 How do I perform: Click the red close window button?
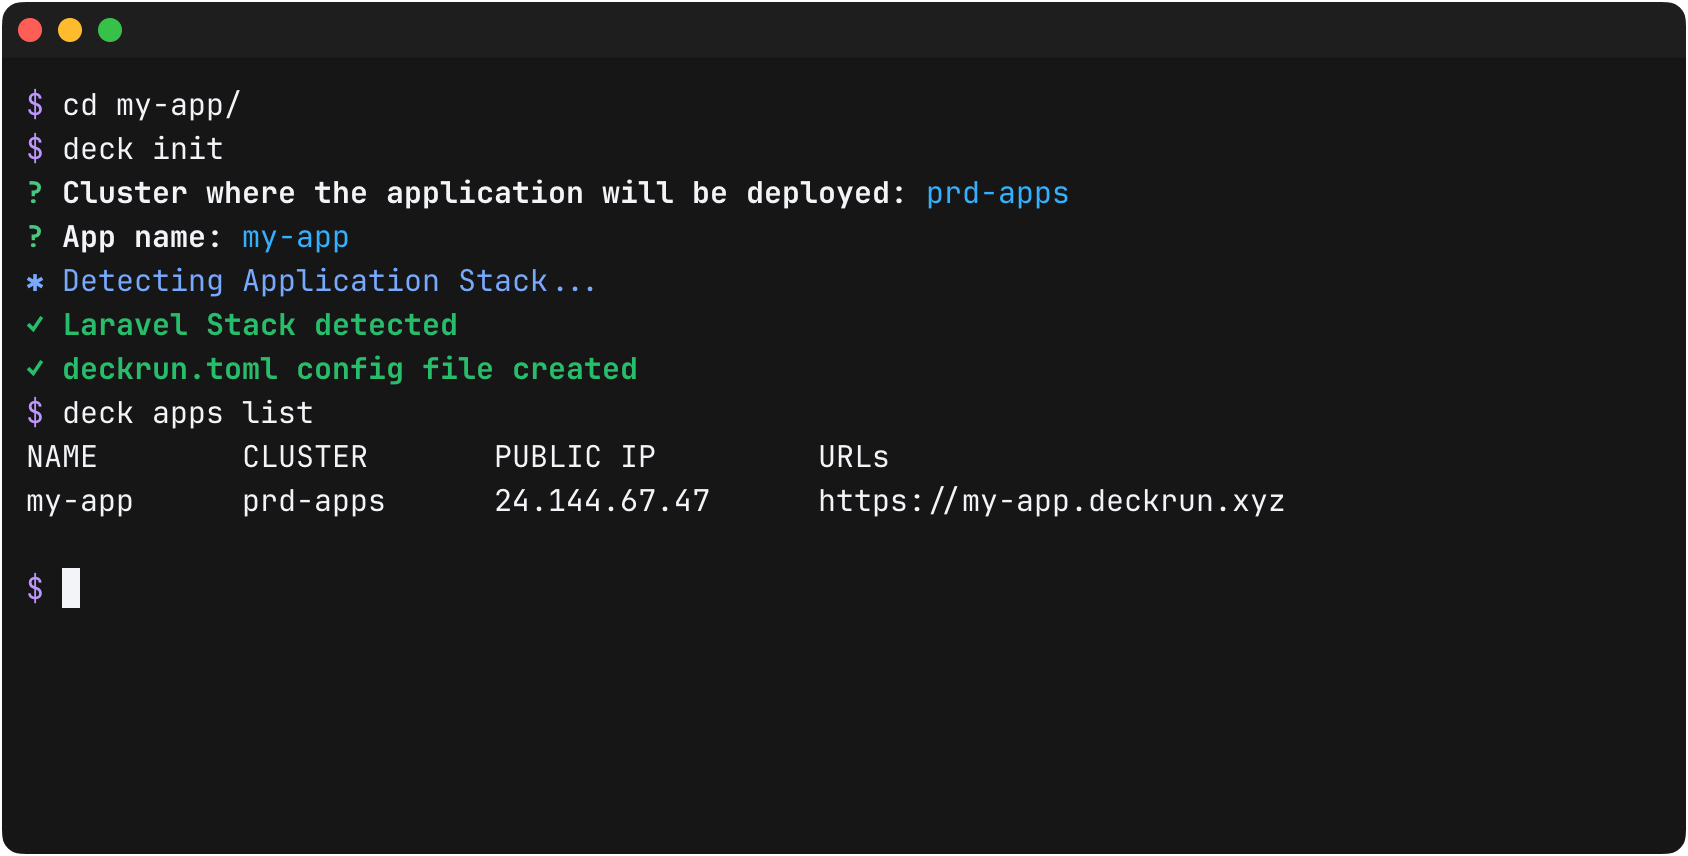pos(30,30)
